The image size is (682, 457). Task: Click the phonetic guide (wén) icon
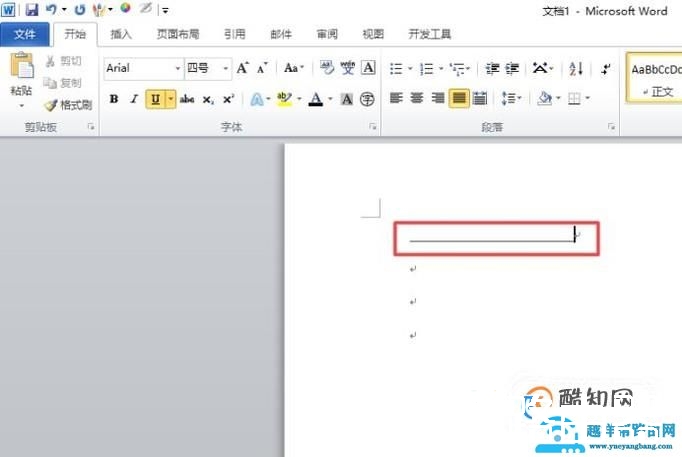pos(348,68)
